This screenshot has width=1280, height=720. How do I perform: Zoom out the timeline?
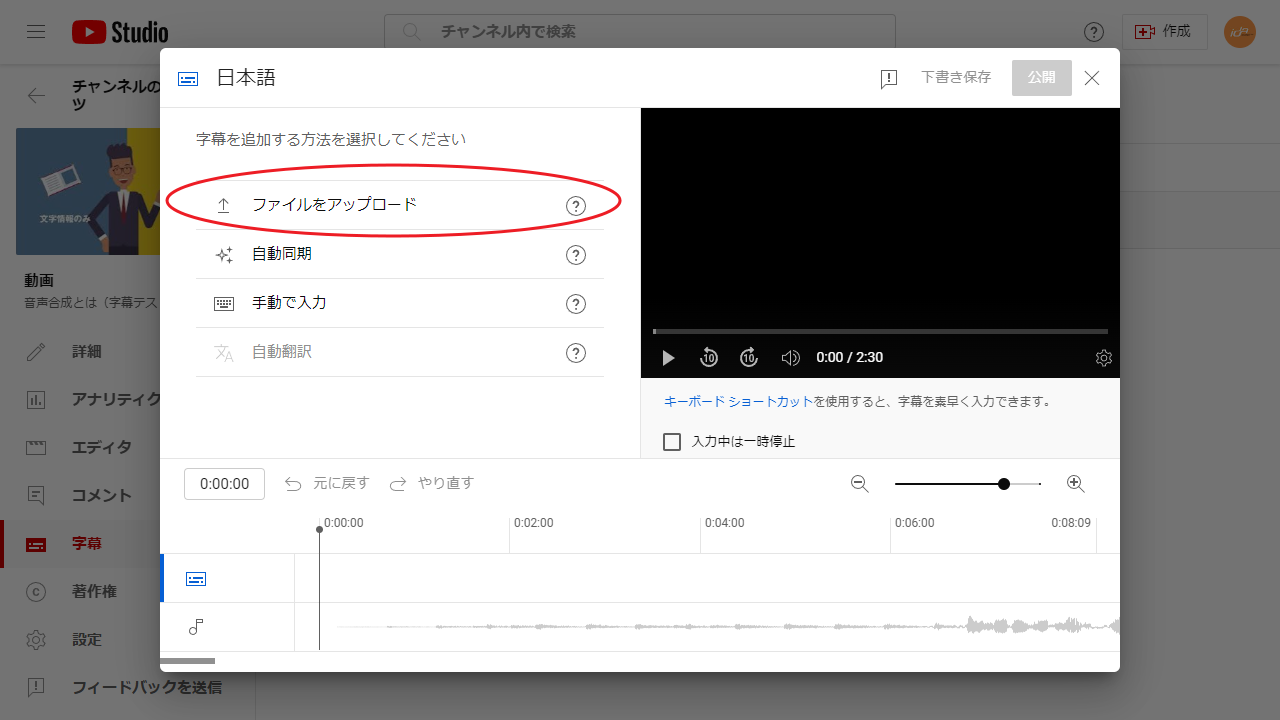(x=859, y=483)
